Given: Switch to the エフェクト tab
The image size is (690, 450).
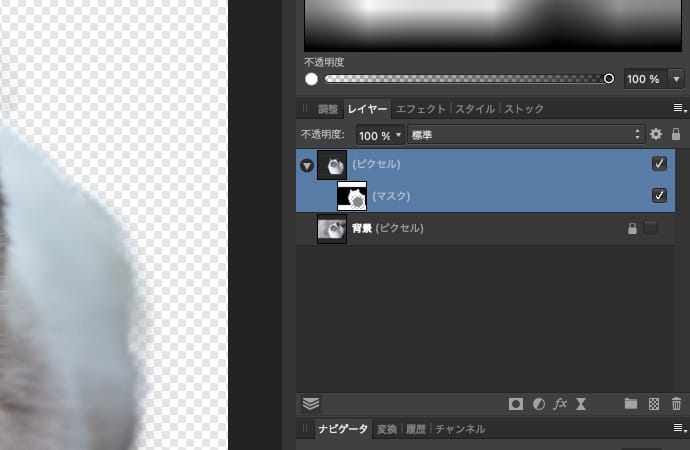Looking at the screenshot, I should click(420, 108).
